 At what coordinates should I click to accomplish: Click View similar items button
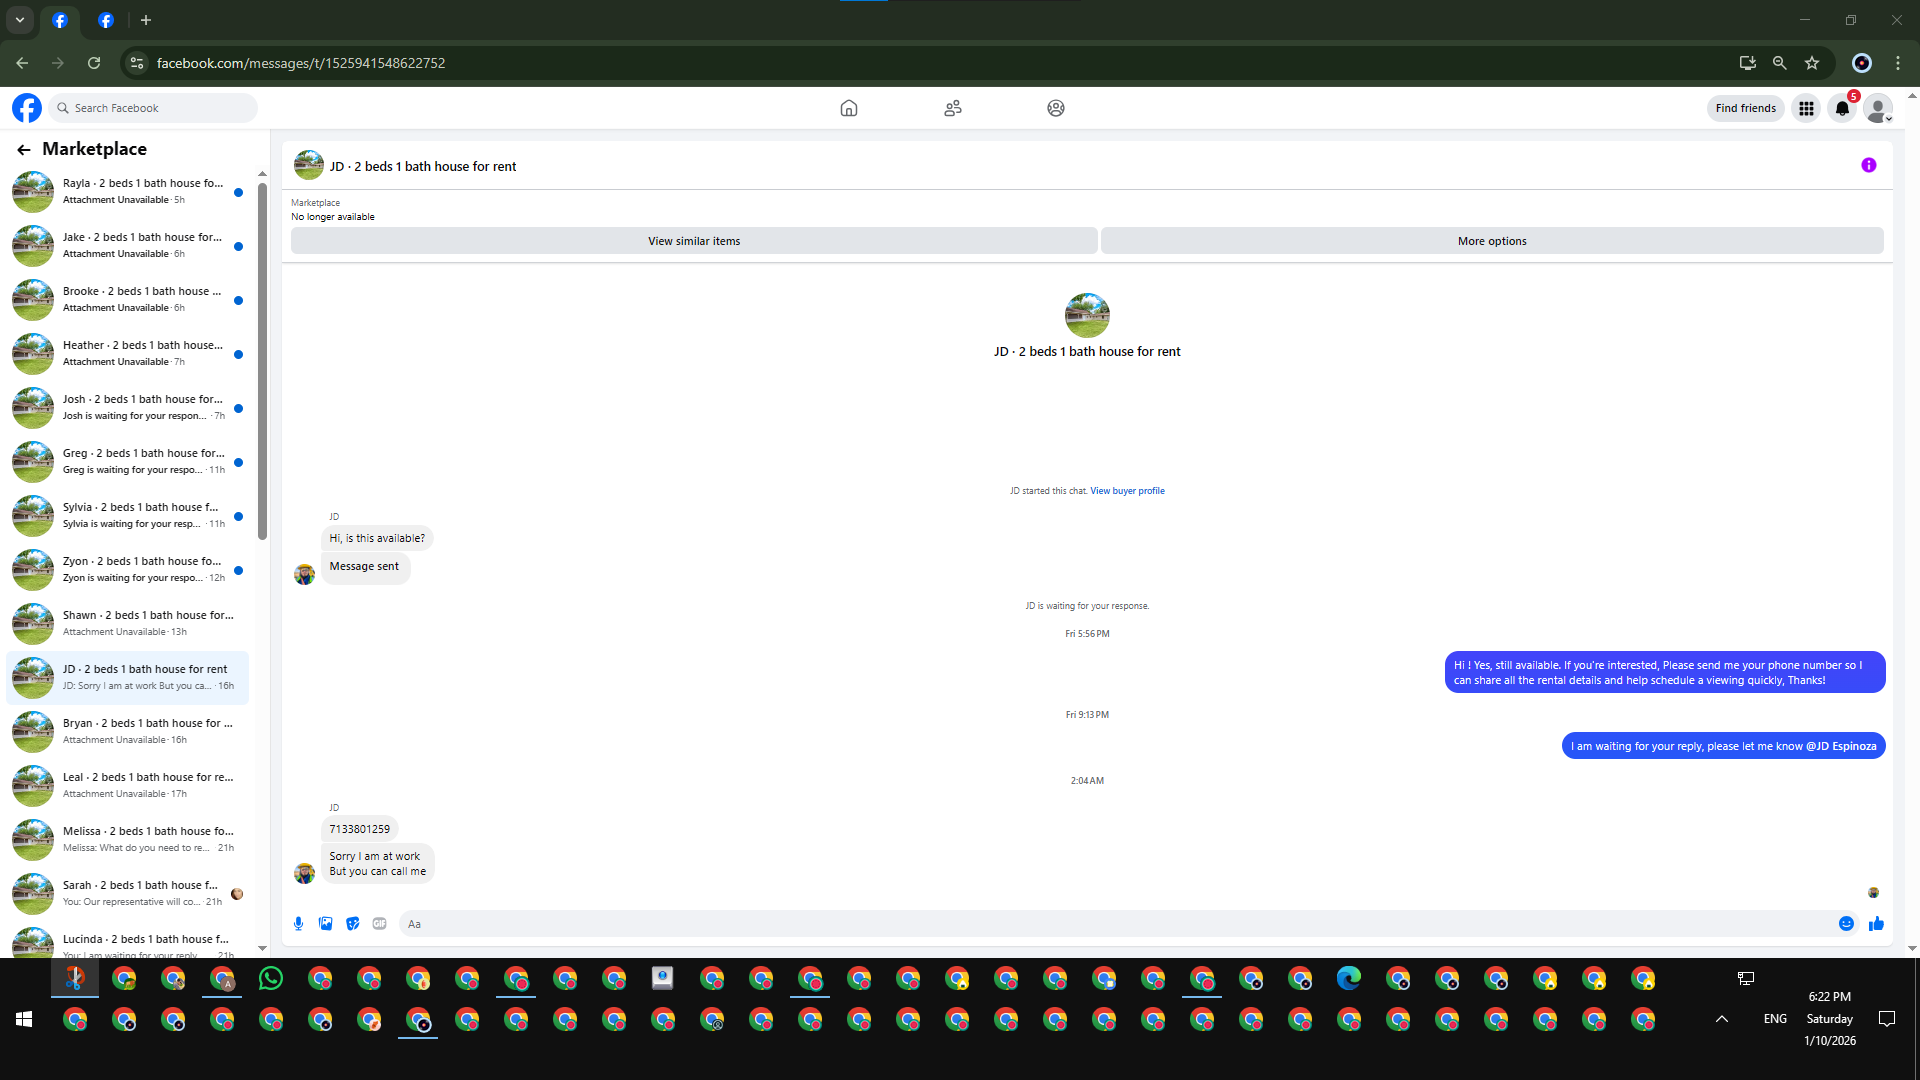(694, 241)
